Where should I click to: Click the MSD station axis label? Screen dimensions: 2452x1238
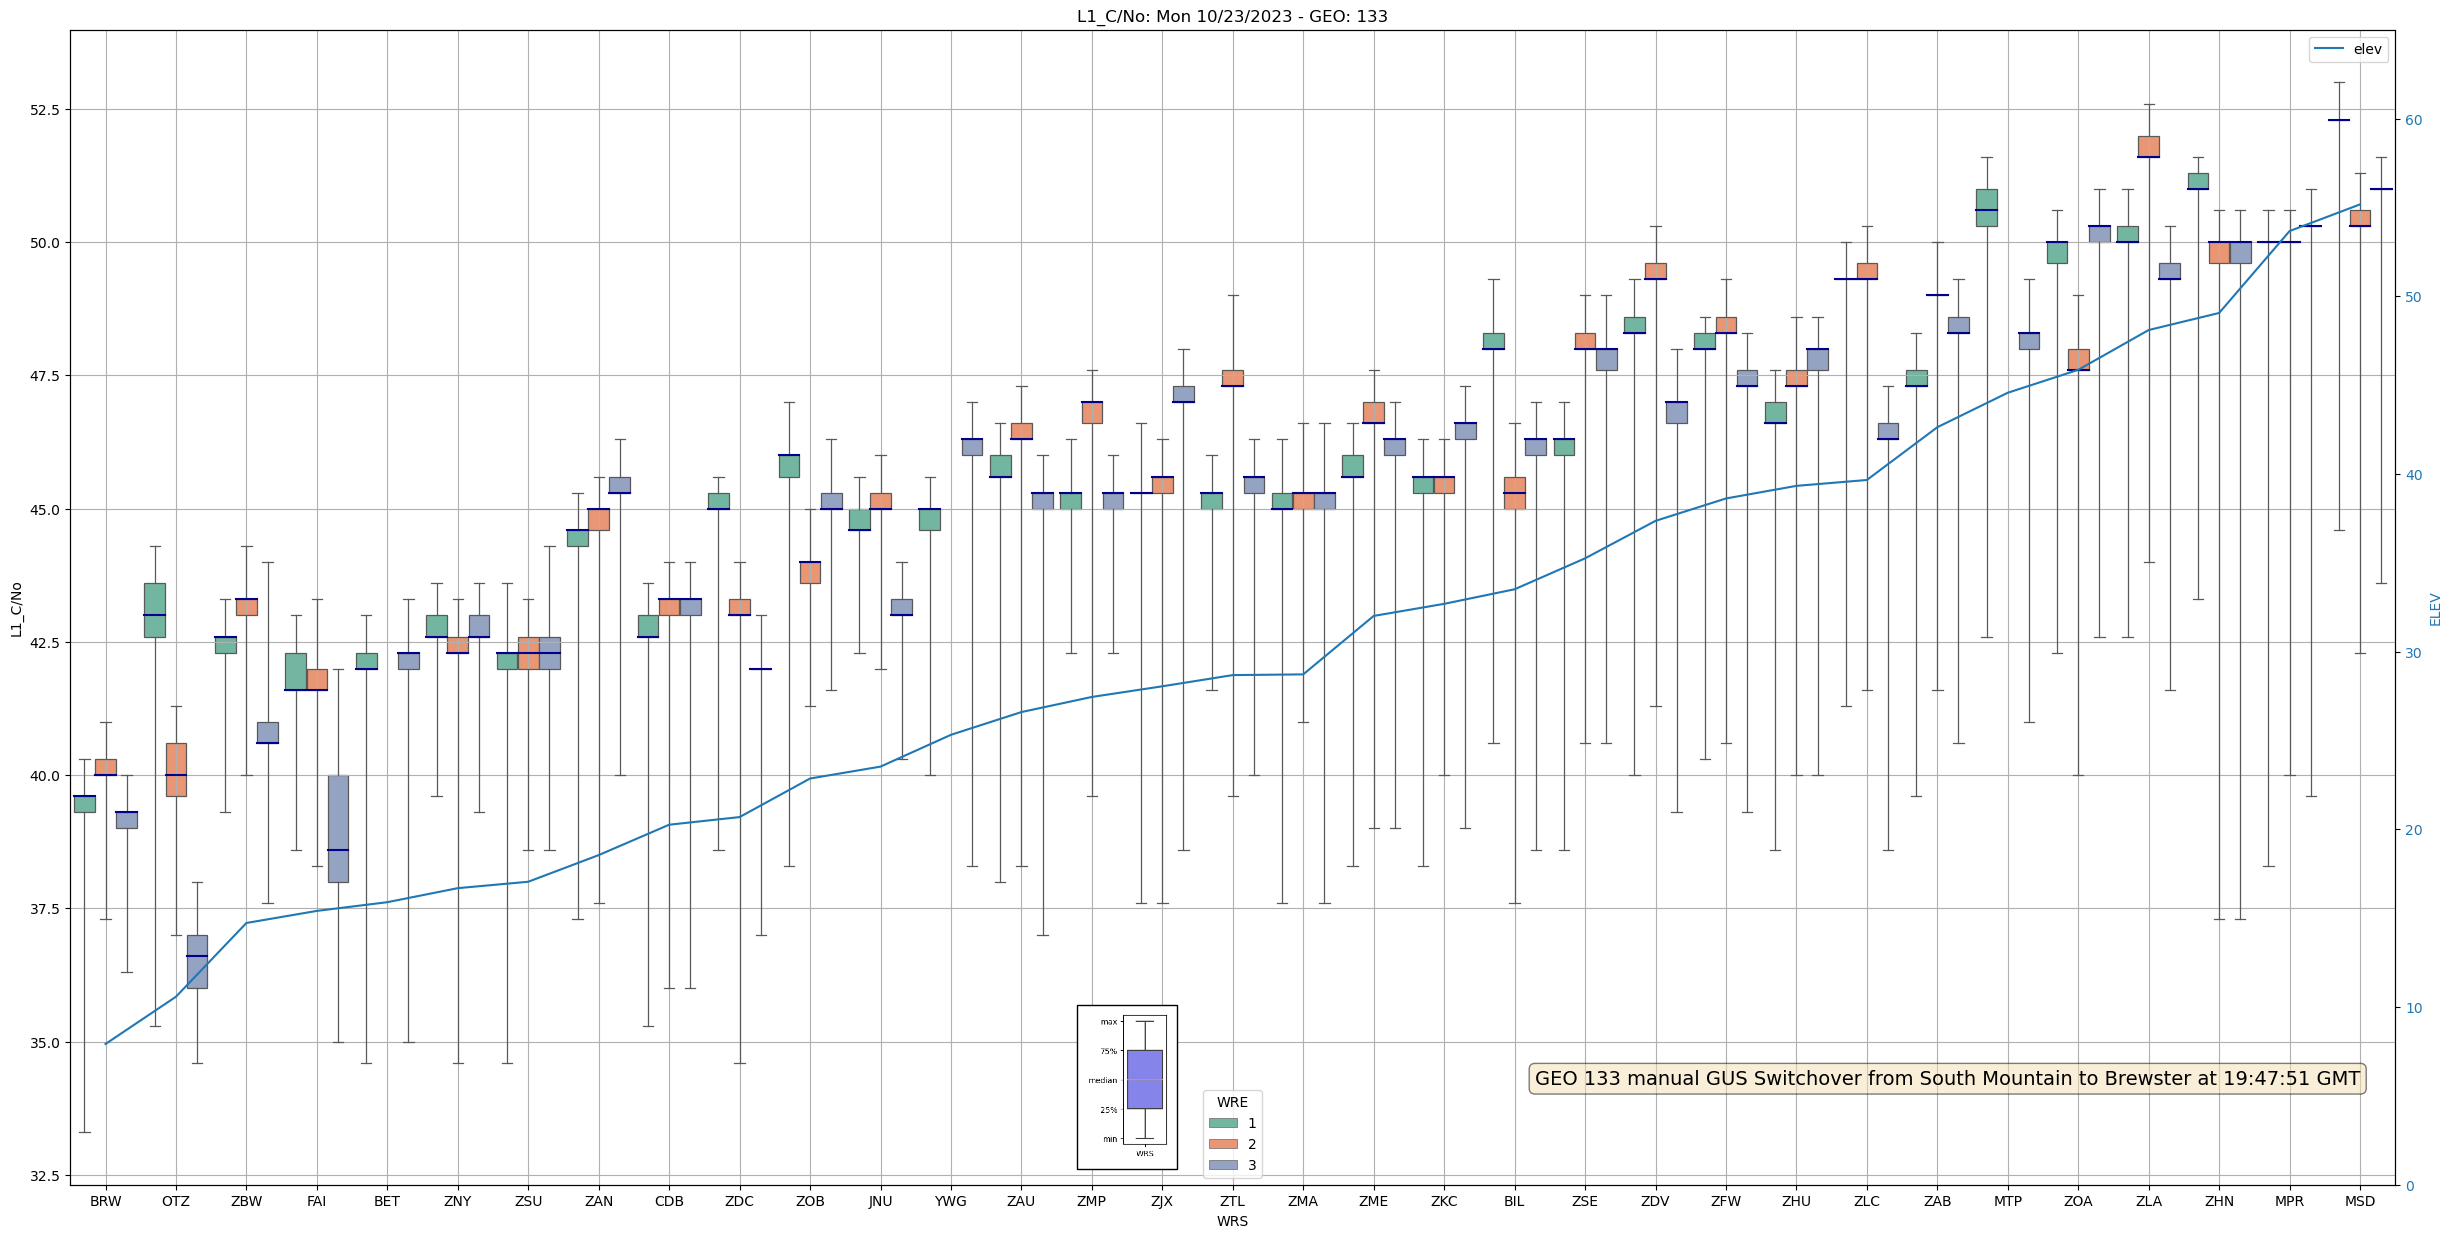click(x=2359, y=1201)
